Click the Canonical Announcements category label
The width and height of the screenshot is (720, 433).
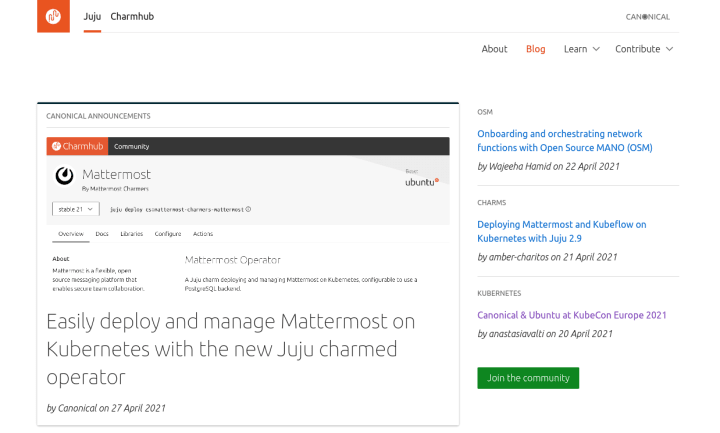pos(98,116)
